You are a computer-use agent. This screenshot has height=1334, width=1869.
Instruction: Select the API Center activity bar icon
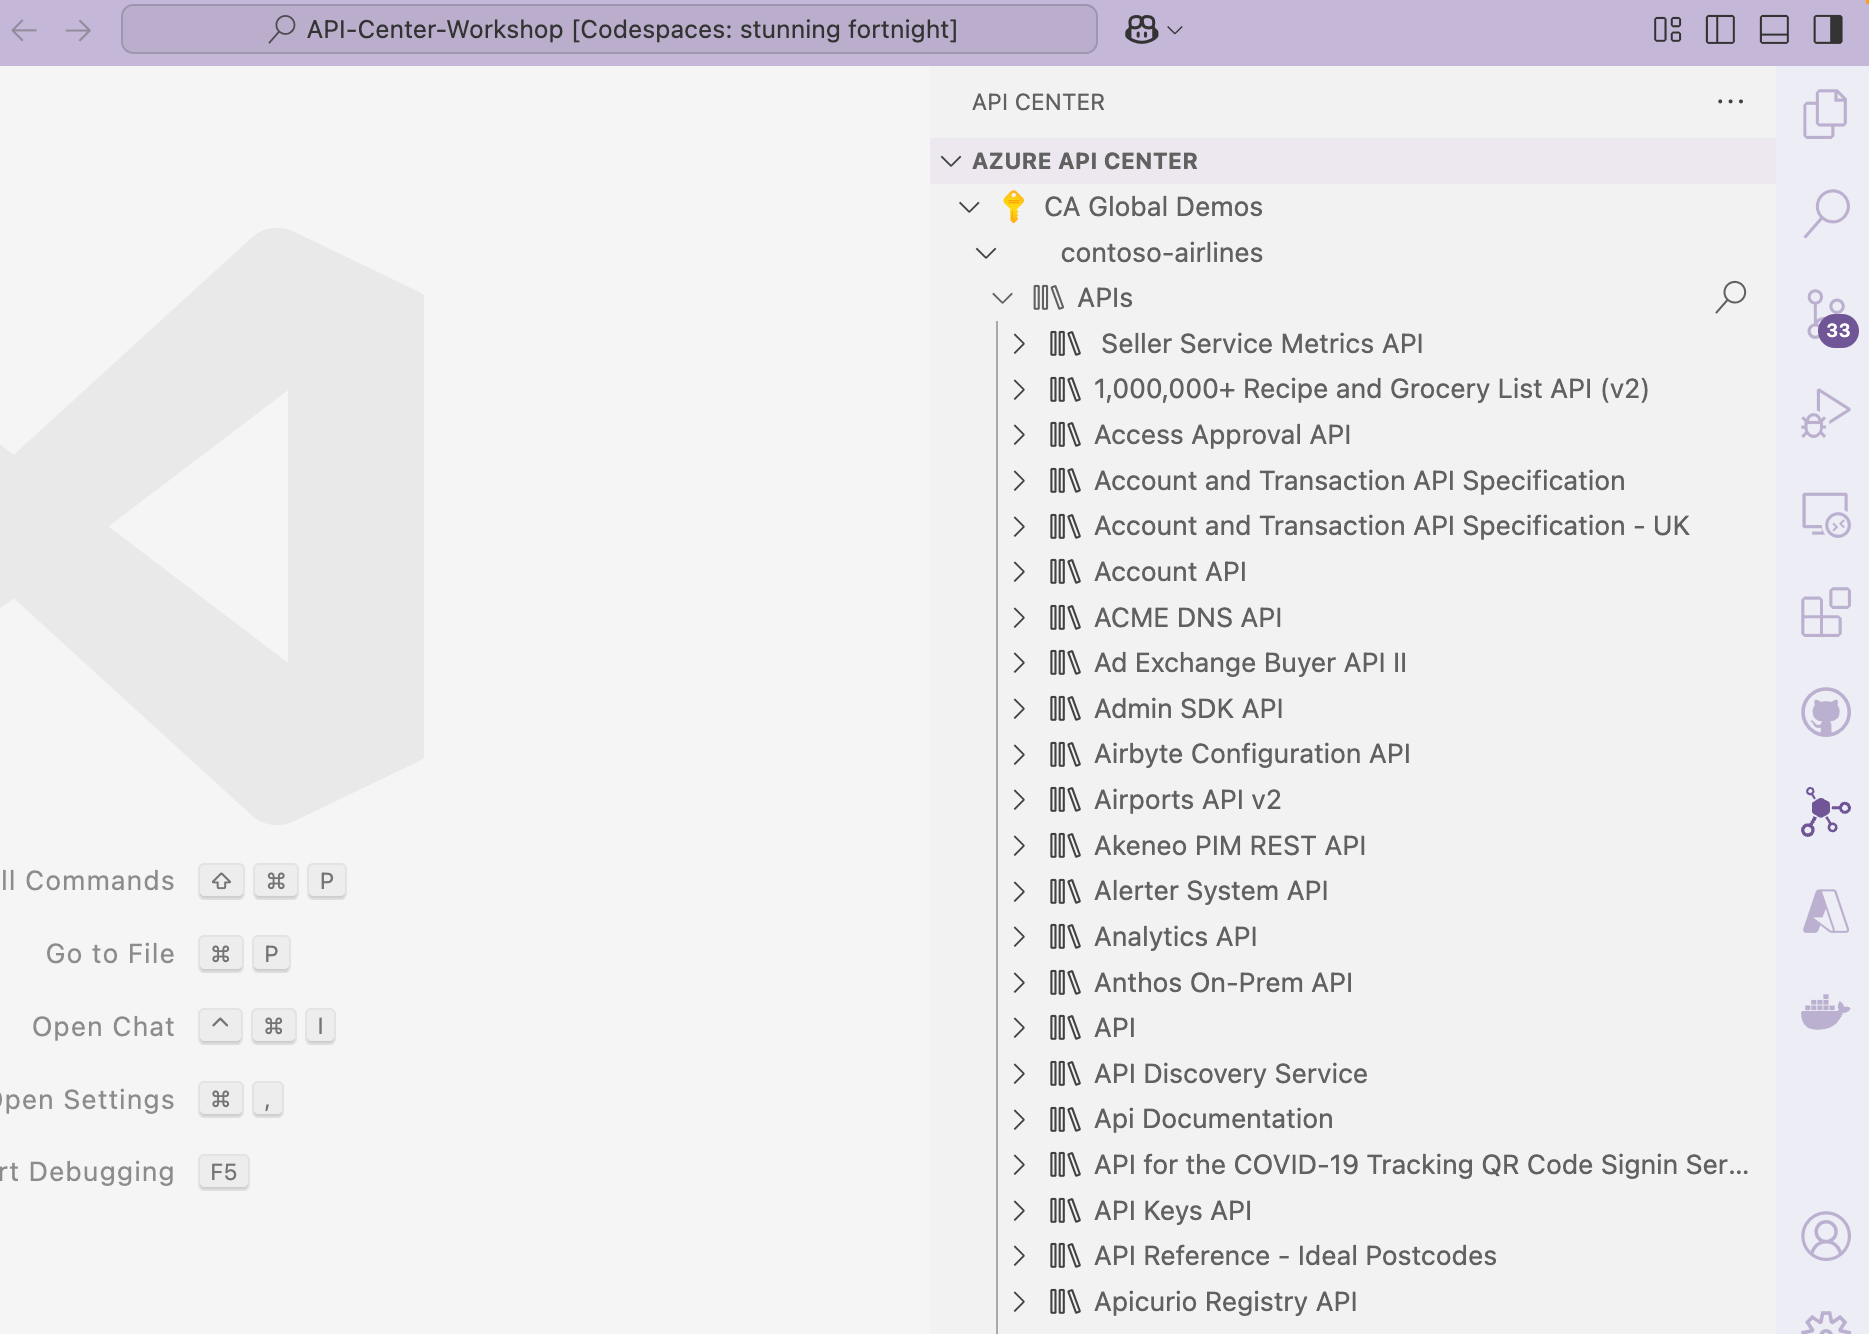tap(1825, 811)
